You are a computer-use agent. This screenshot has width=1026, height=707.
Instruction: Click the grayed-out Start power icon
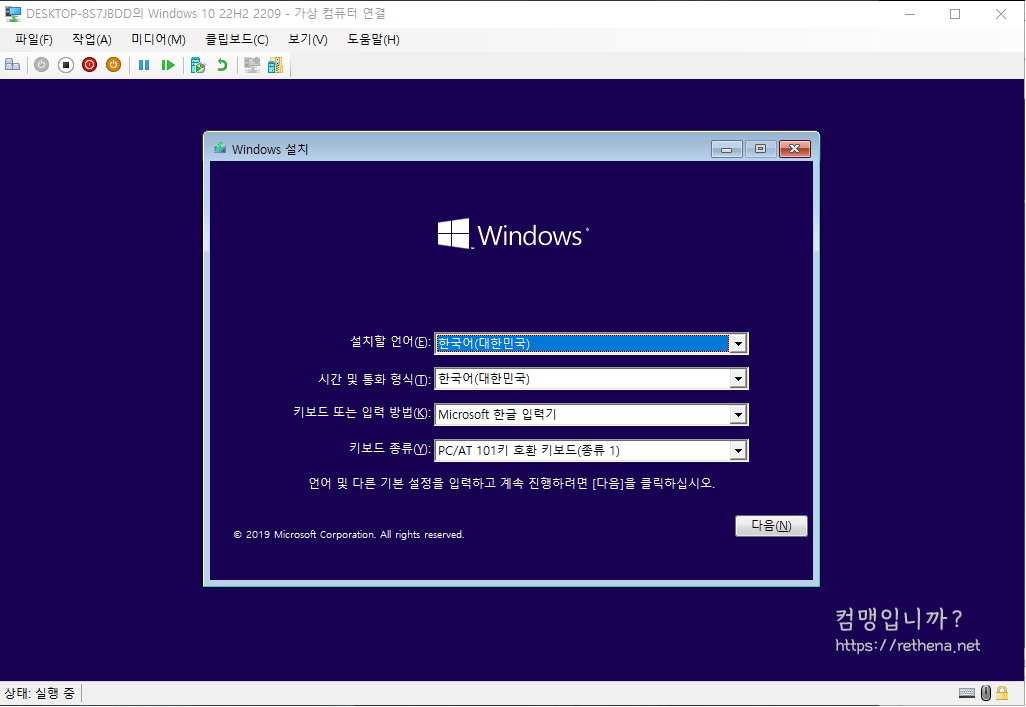[x=41, y=65]
